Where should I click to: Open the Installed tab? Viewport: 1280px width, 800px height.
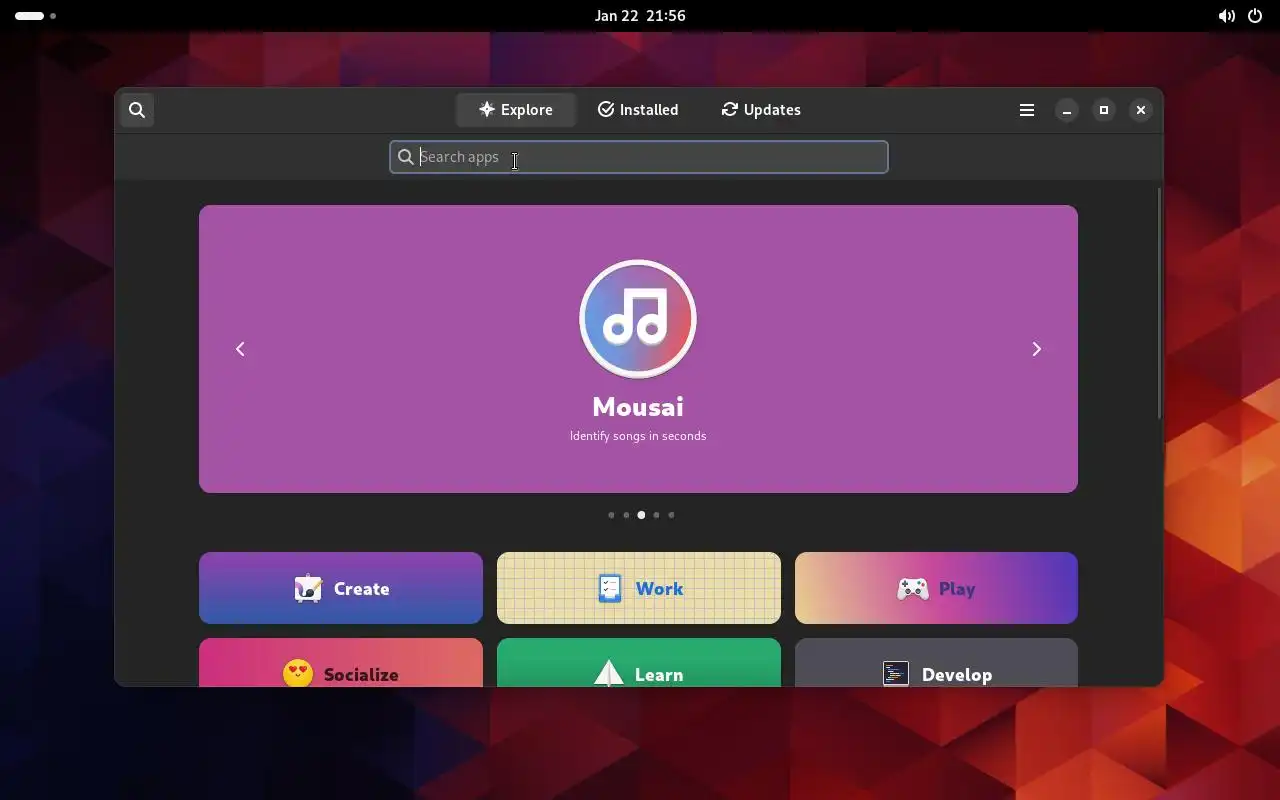pos(638,110)
